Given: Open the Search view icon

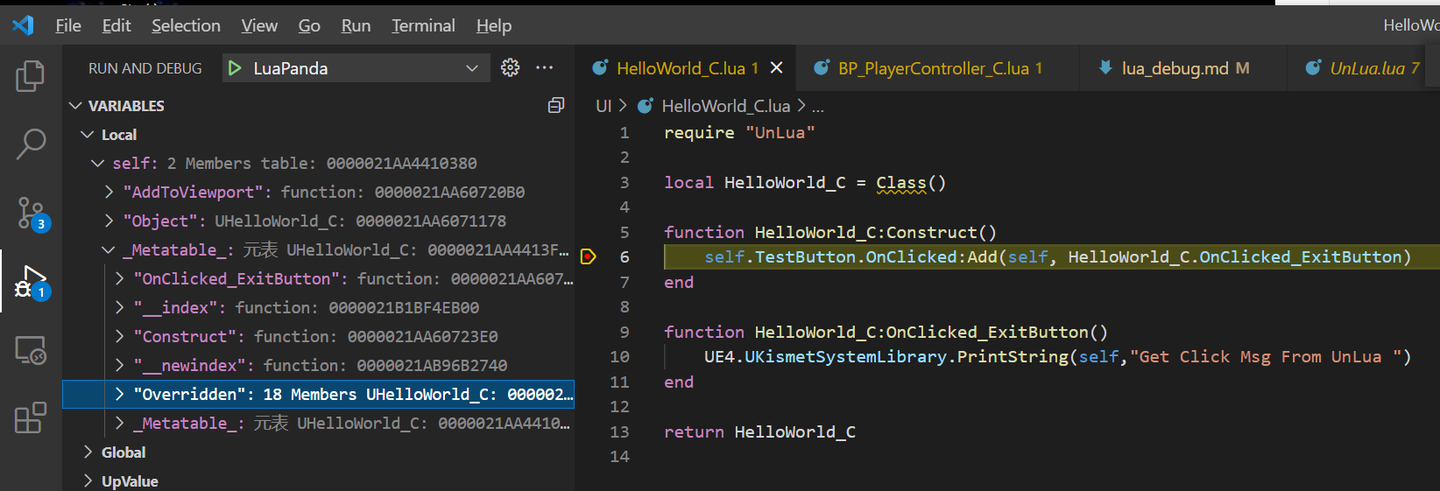Looking at the screenshot, I should pyautogui.click(x=31, y=144).
